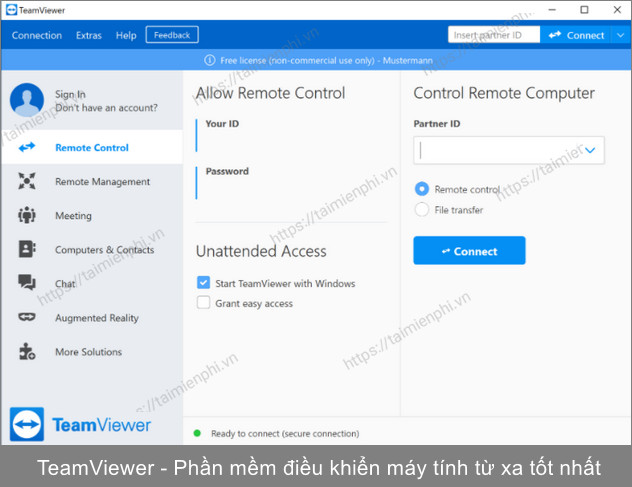The width and height of the screenshot is (632, 487).
Task: Close the TeamViewer window
Action: click(x=617, y=10)
